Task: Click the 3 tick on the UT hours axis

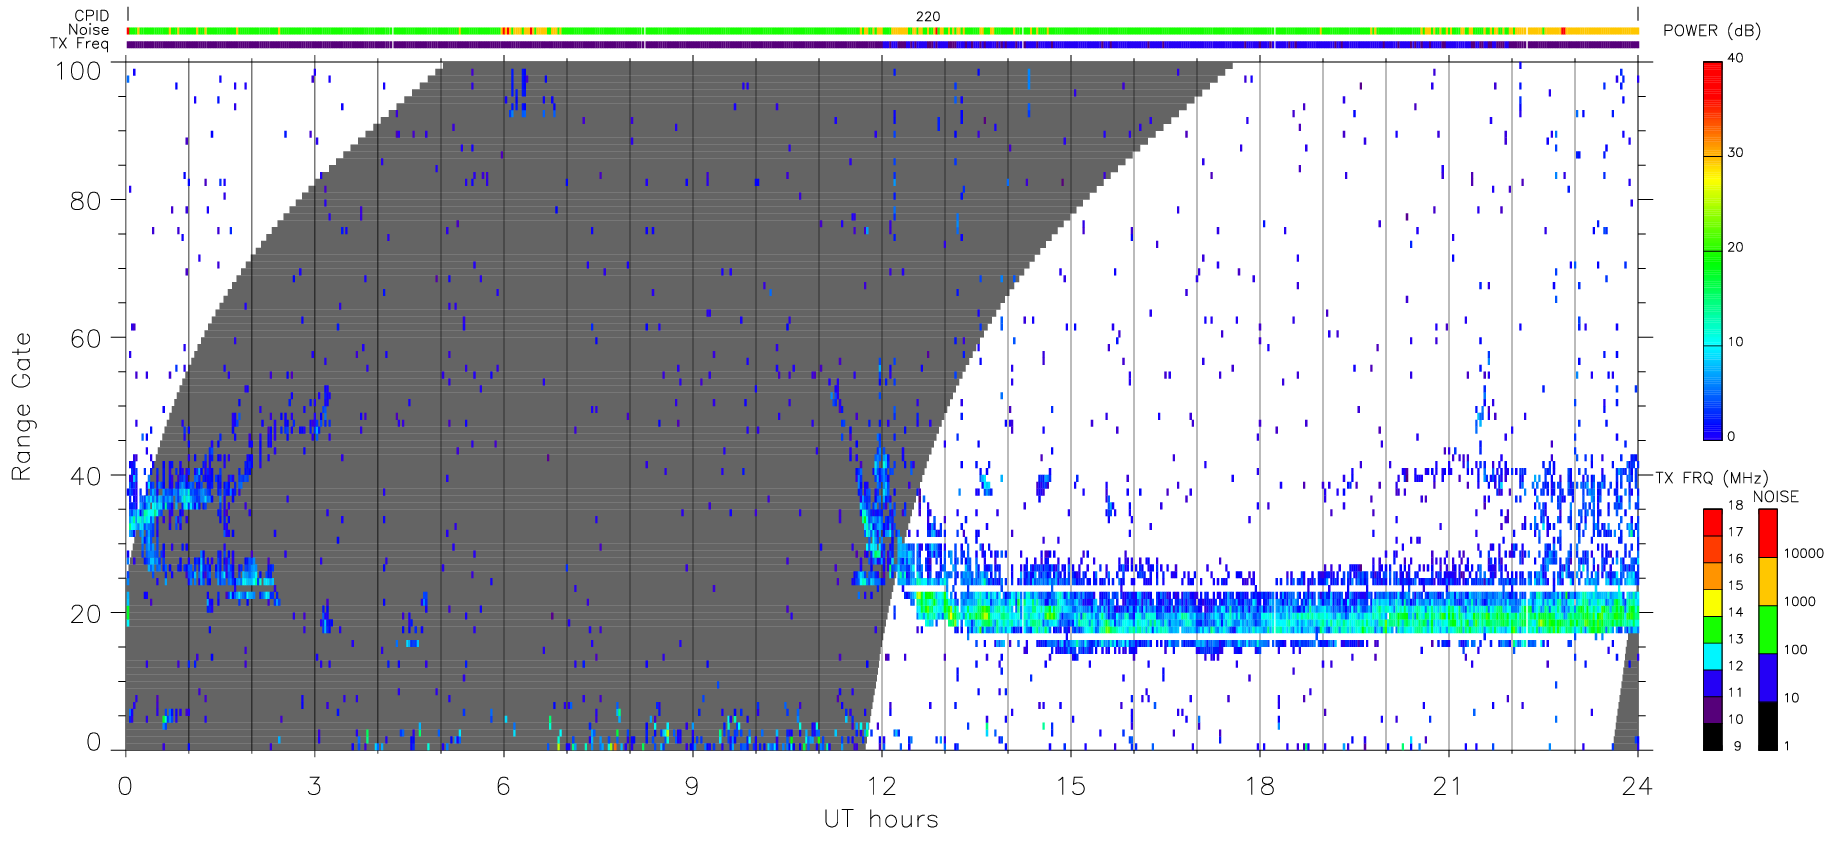Action: 314,786
